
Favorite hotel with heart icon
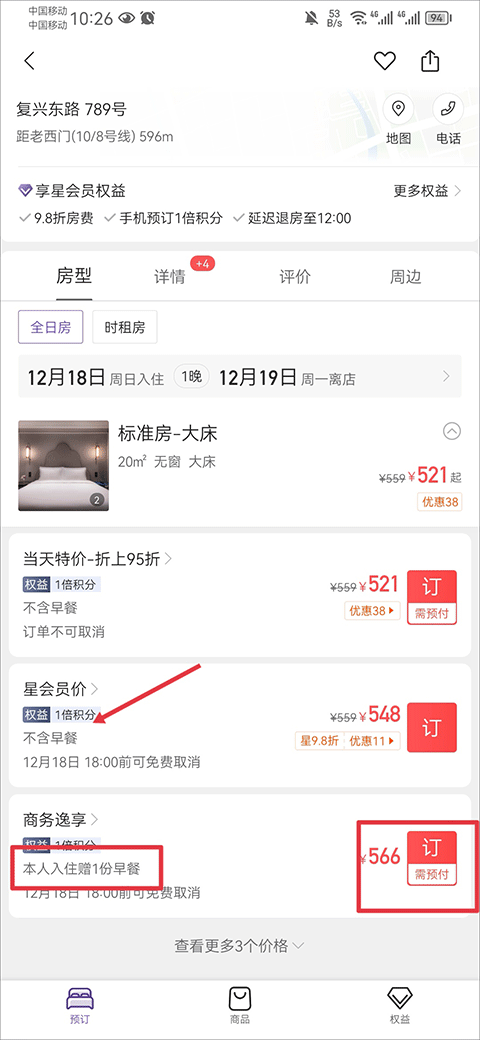[385, 61]
